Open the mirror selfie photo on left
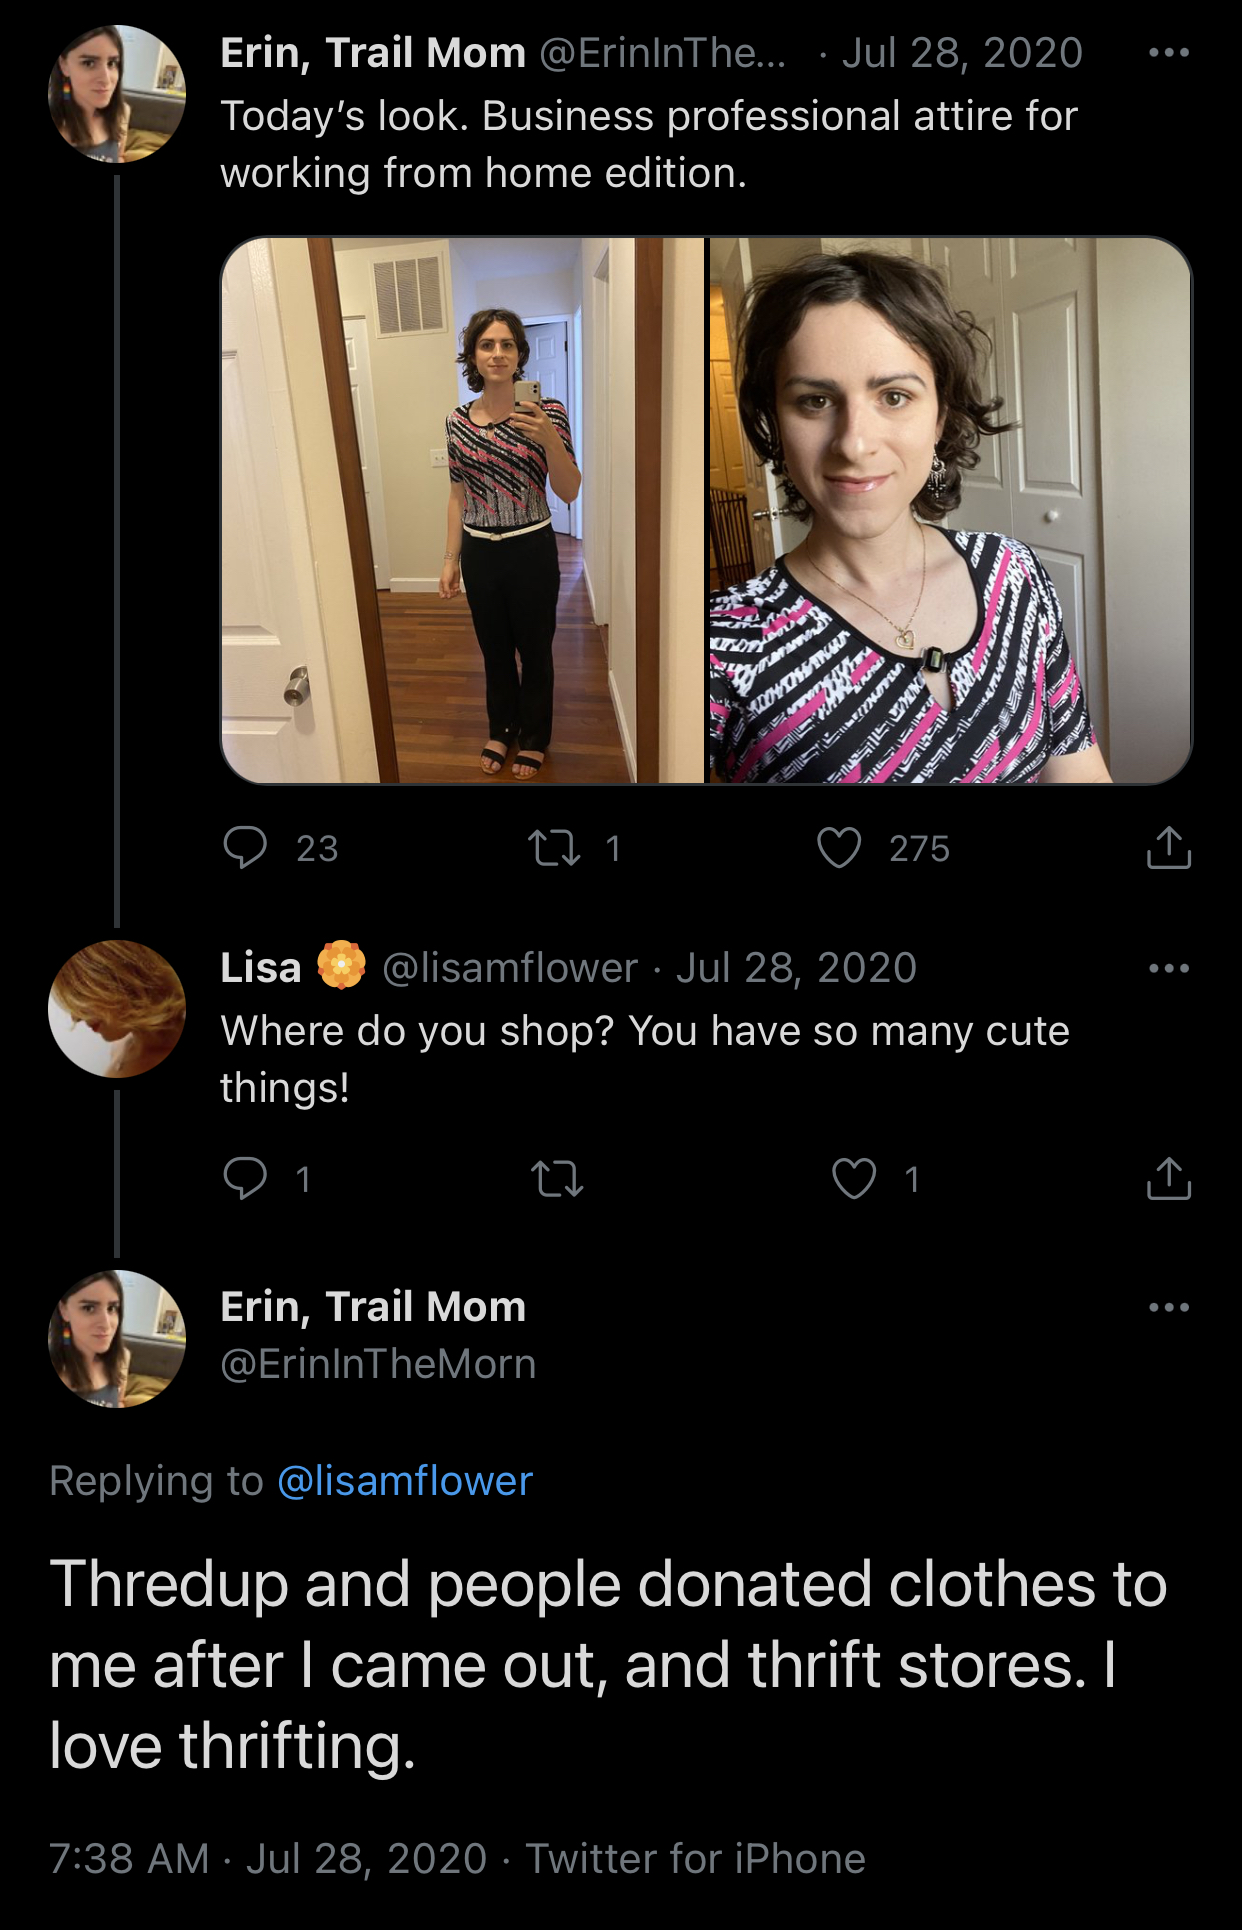 pos(463,510)
